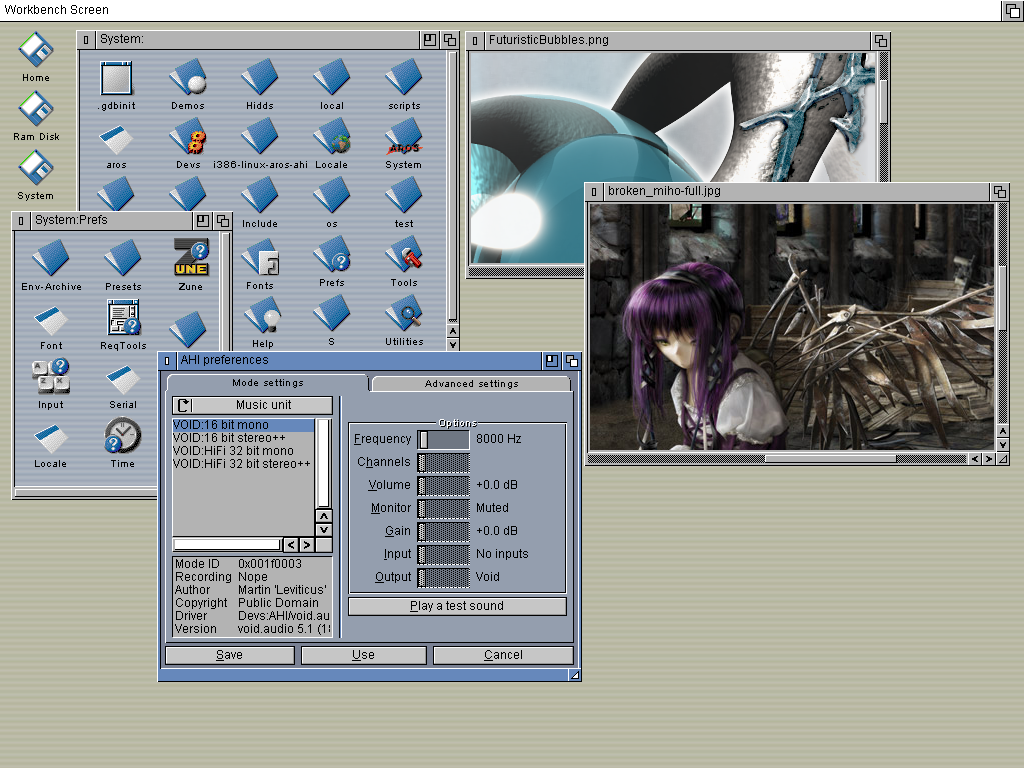Launch the ReqTools preferences icon
Image resolution: width=1024 pixels, height=768 pixels.
coord(123,317)
